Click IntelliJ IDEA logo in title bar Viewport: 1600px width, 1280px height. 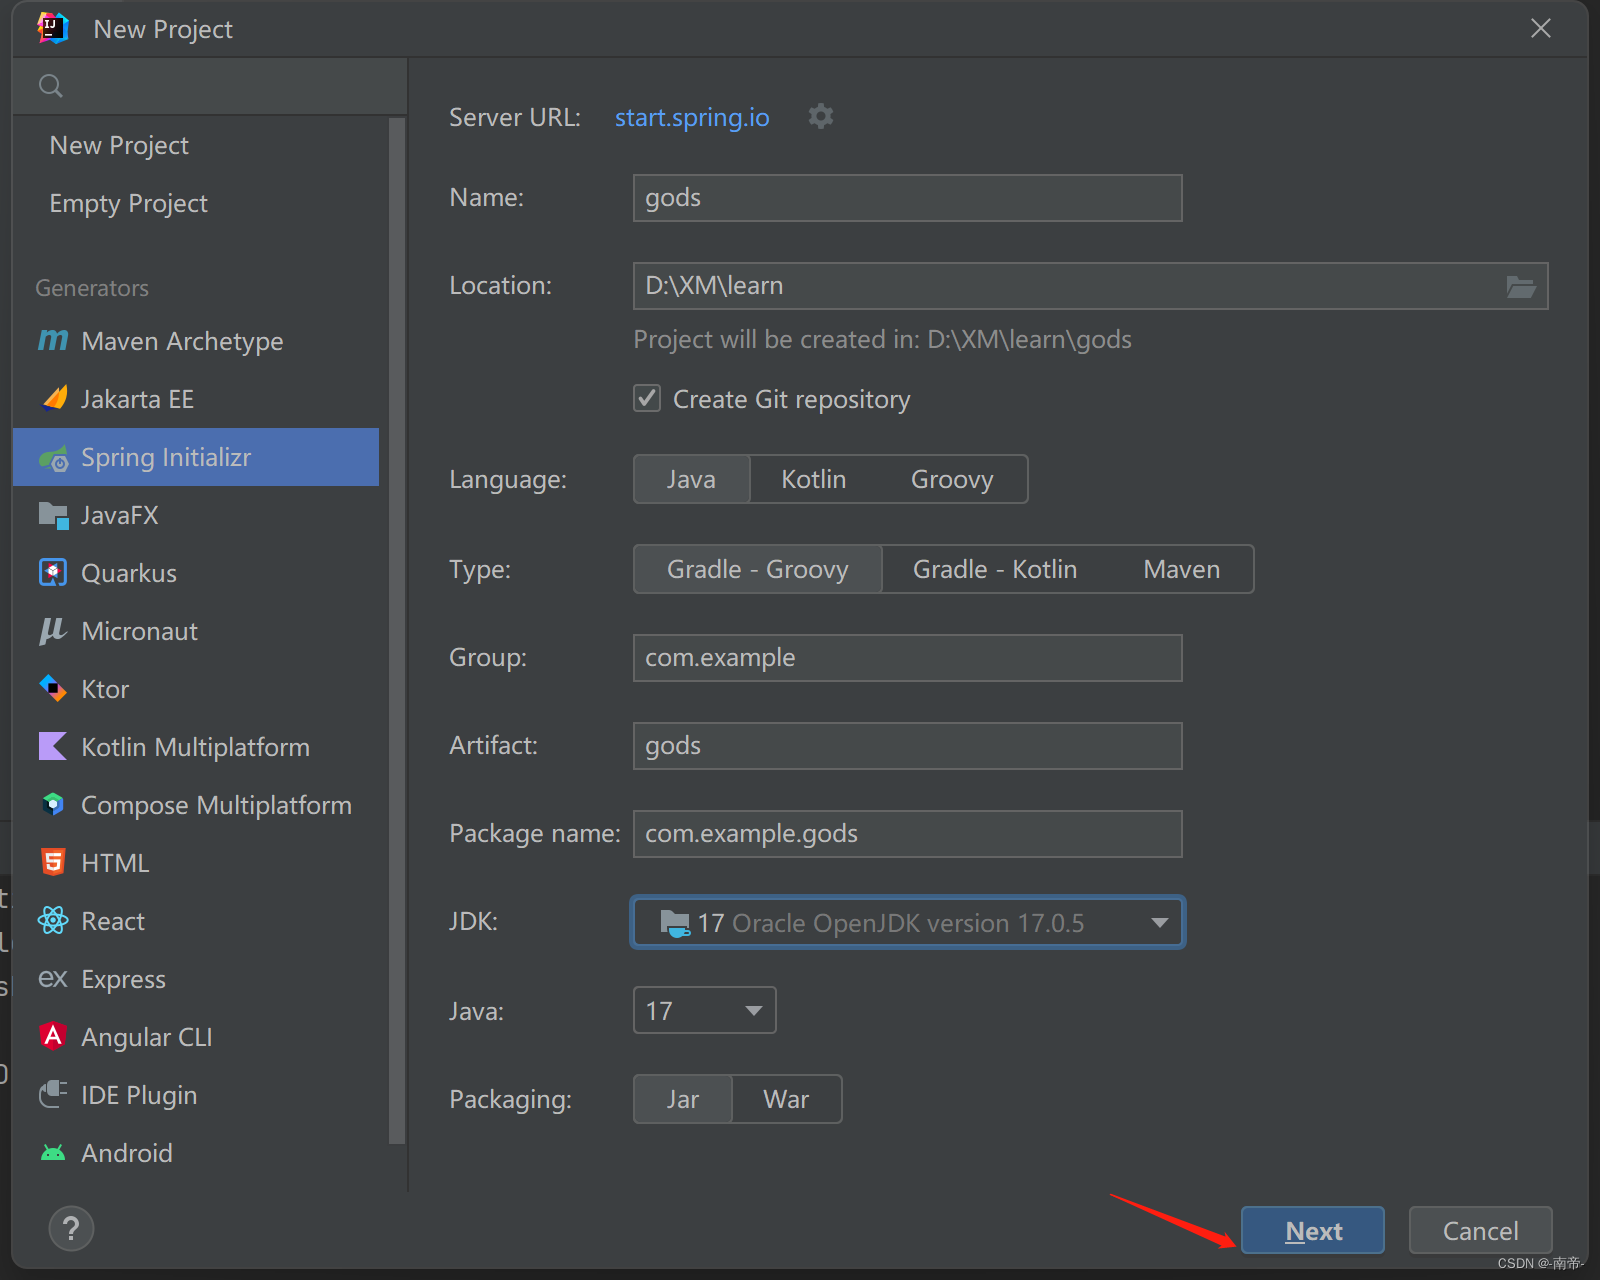click(53, 28)
